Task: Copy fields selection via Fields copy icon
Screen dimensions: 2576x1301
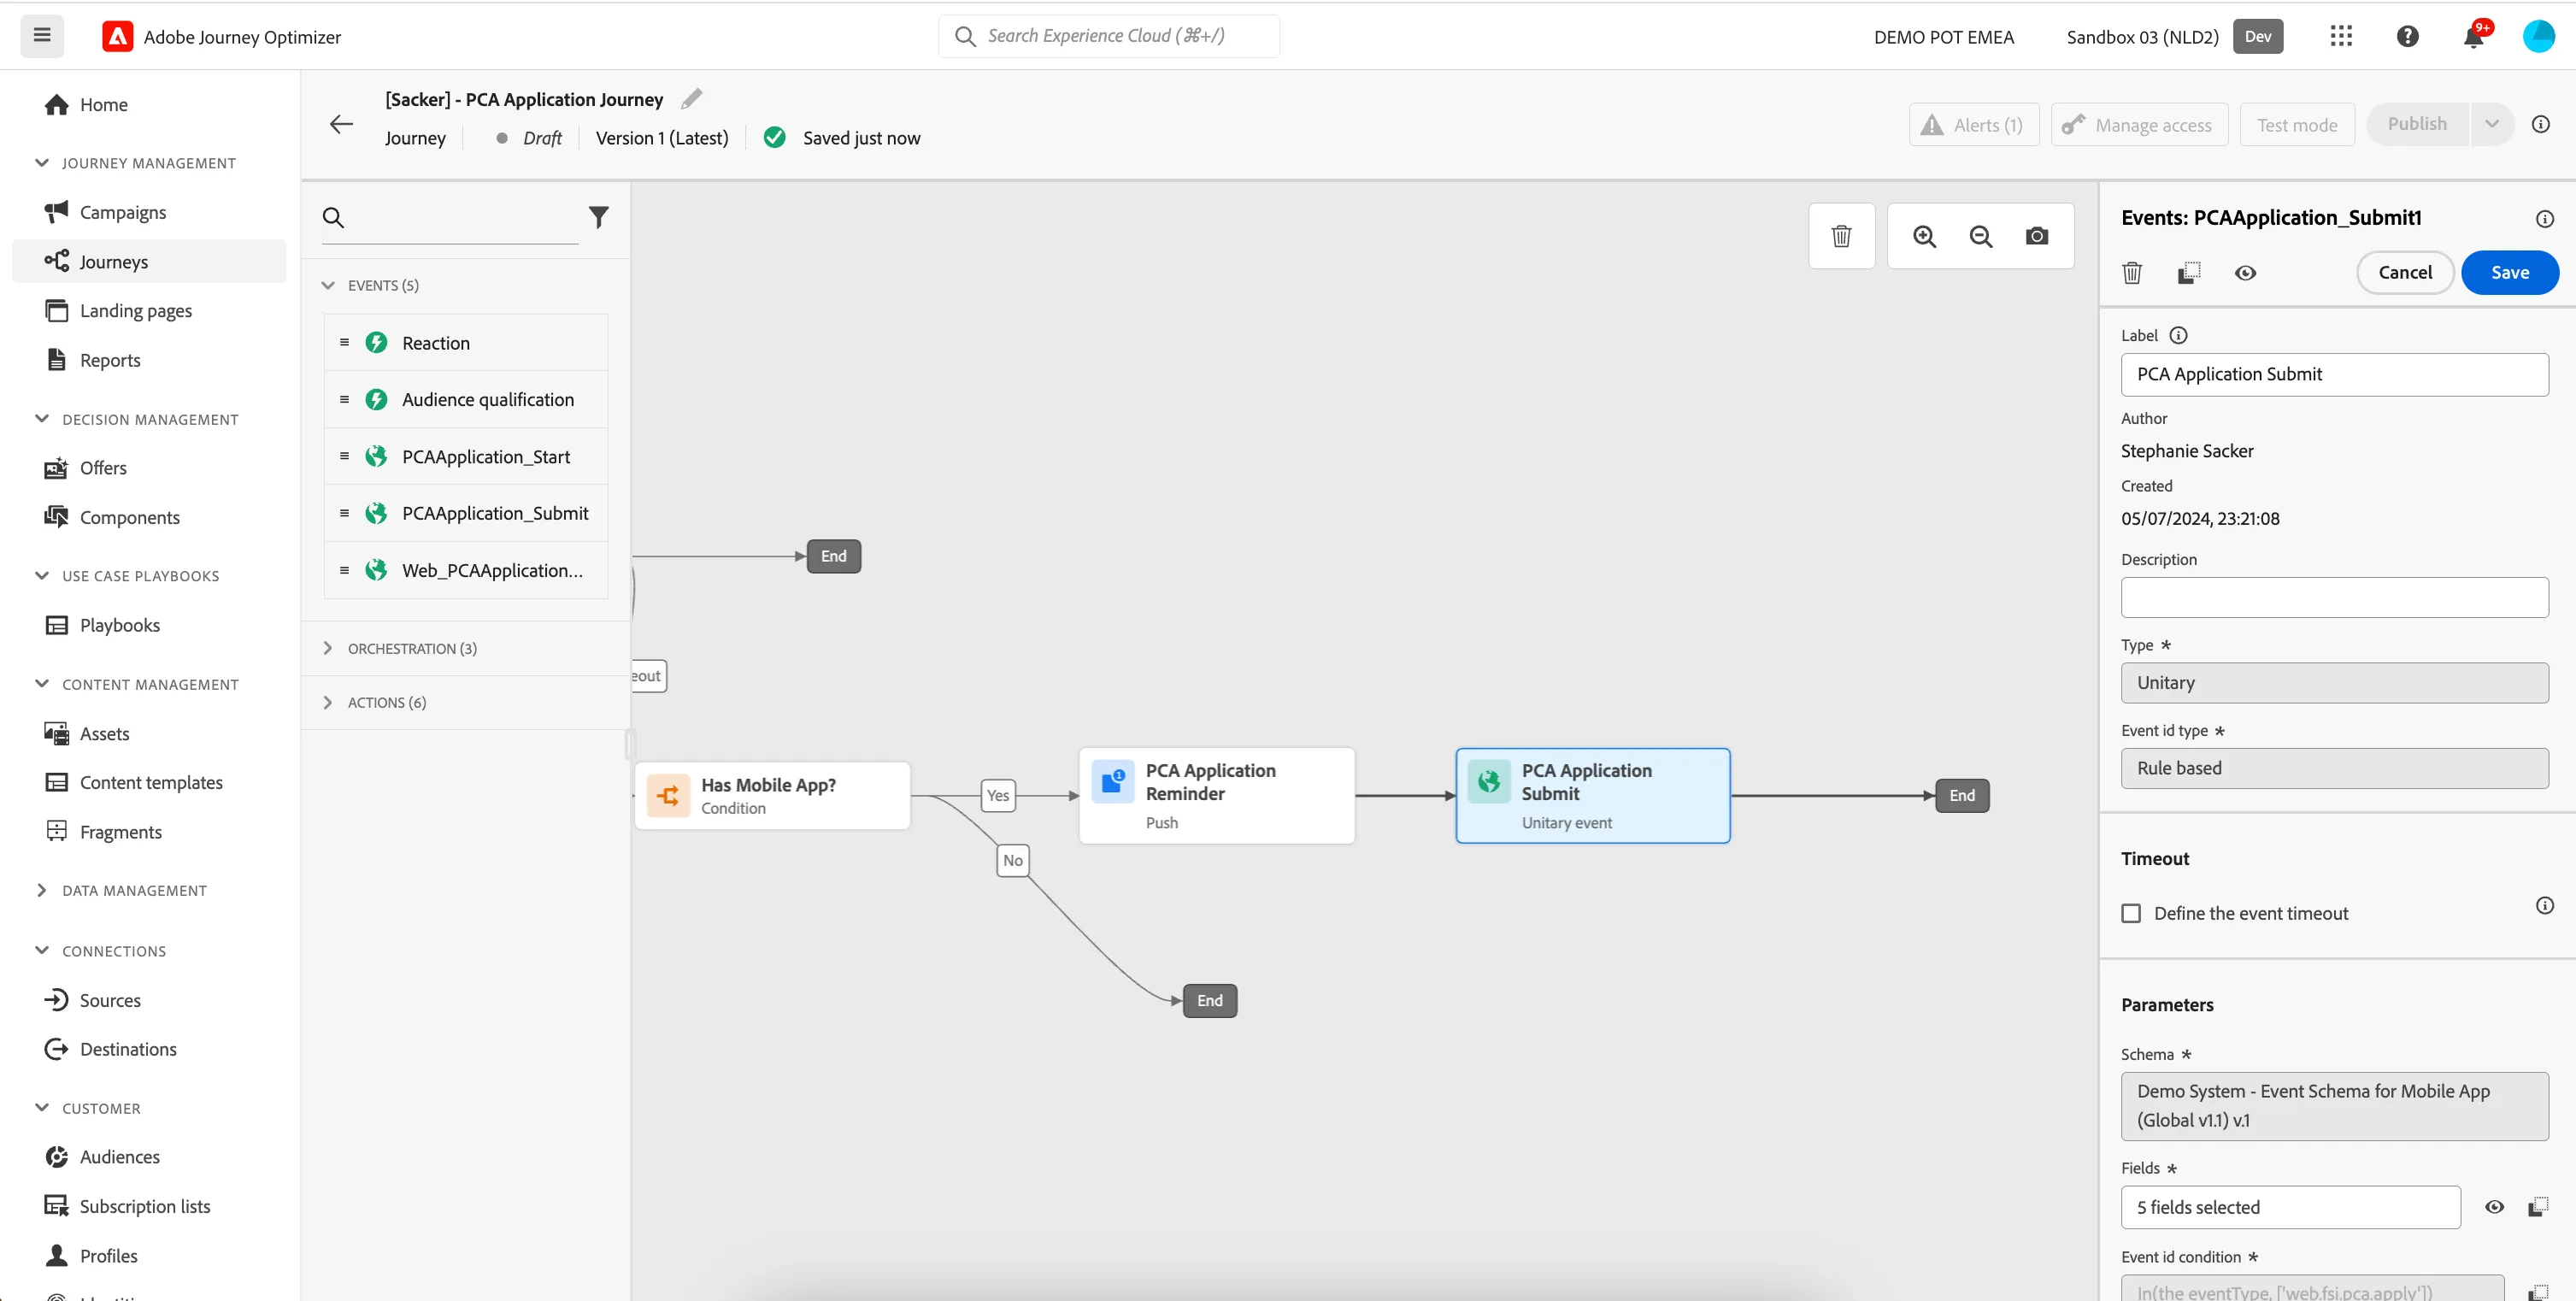Action: (2538, 1207)
